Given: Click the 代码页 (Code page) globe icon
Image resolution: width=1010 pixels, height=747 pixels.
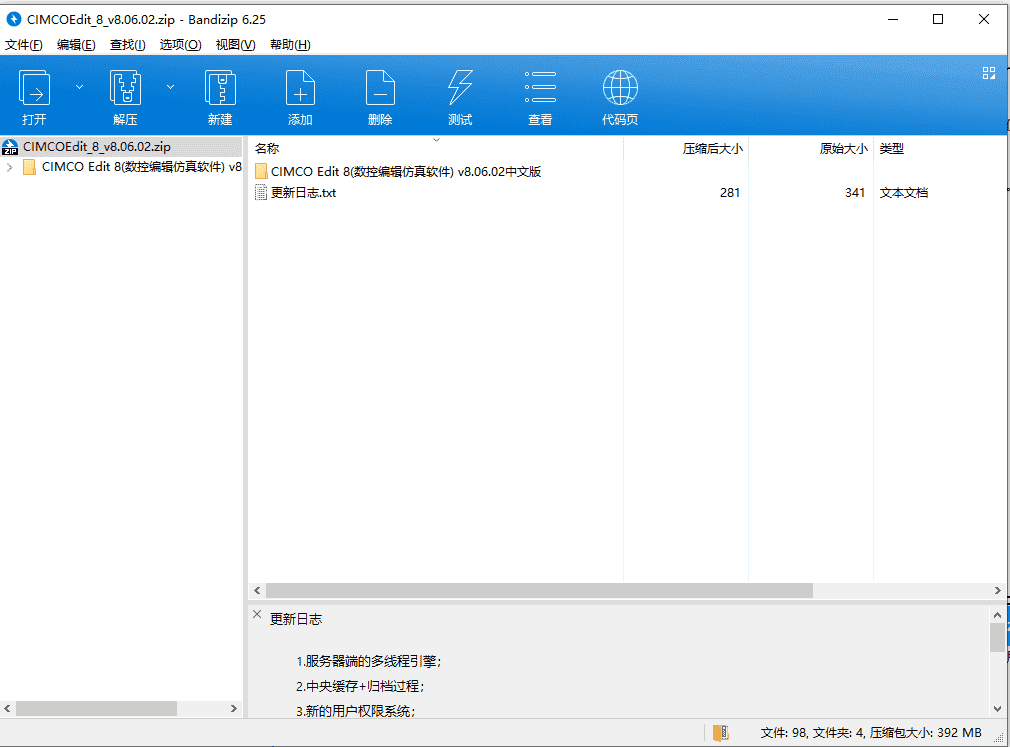Looking at the screenshot, I should click(x=620, y=88).
